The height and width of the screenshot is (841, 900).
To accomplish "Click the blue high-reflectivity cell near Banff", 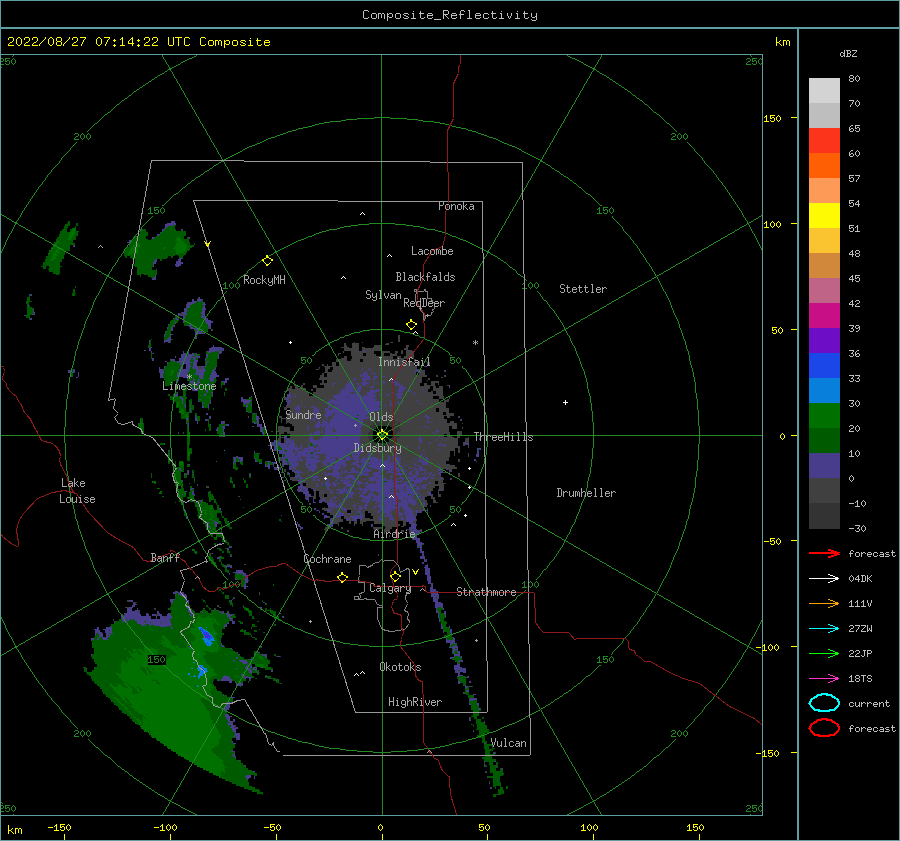I will pos(205,635).
